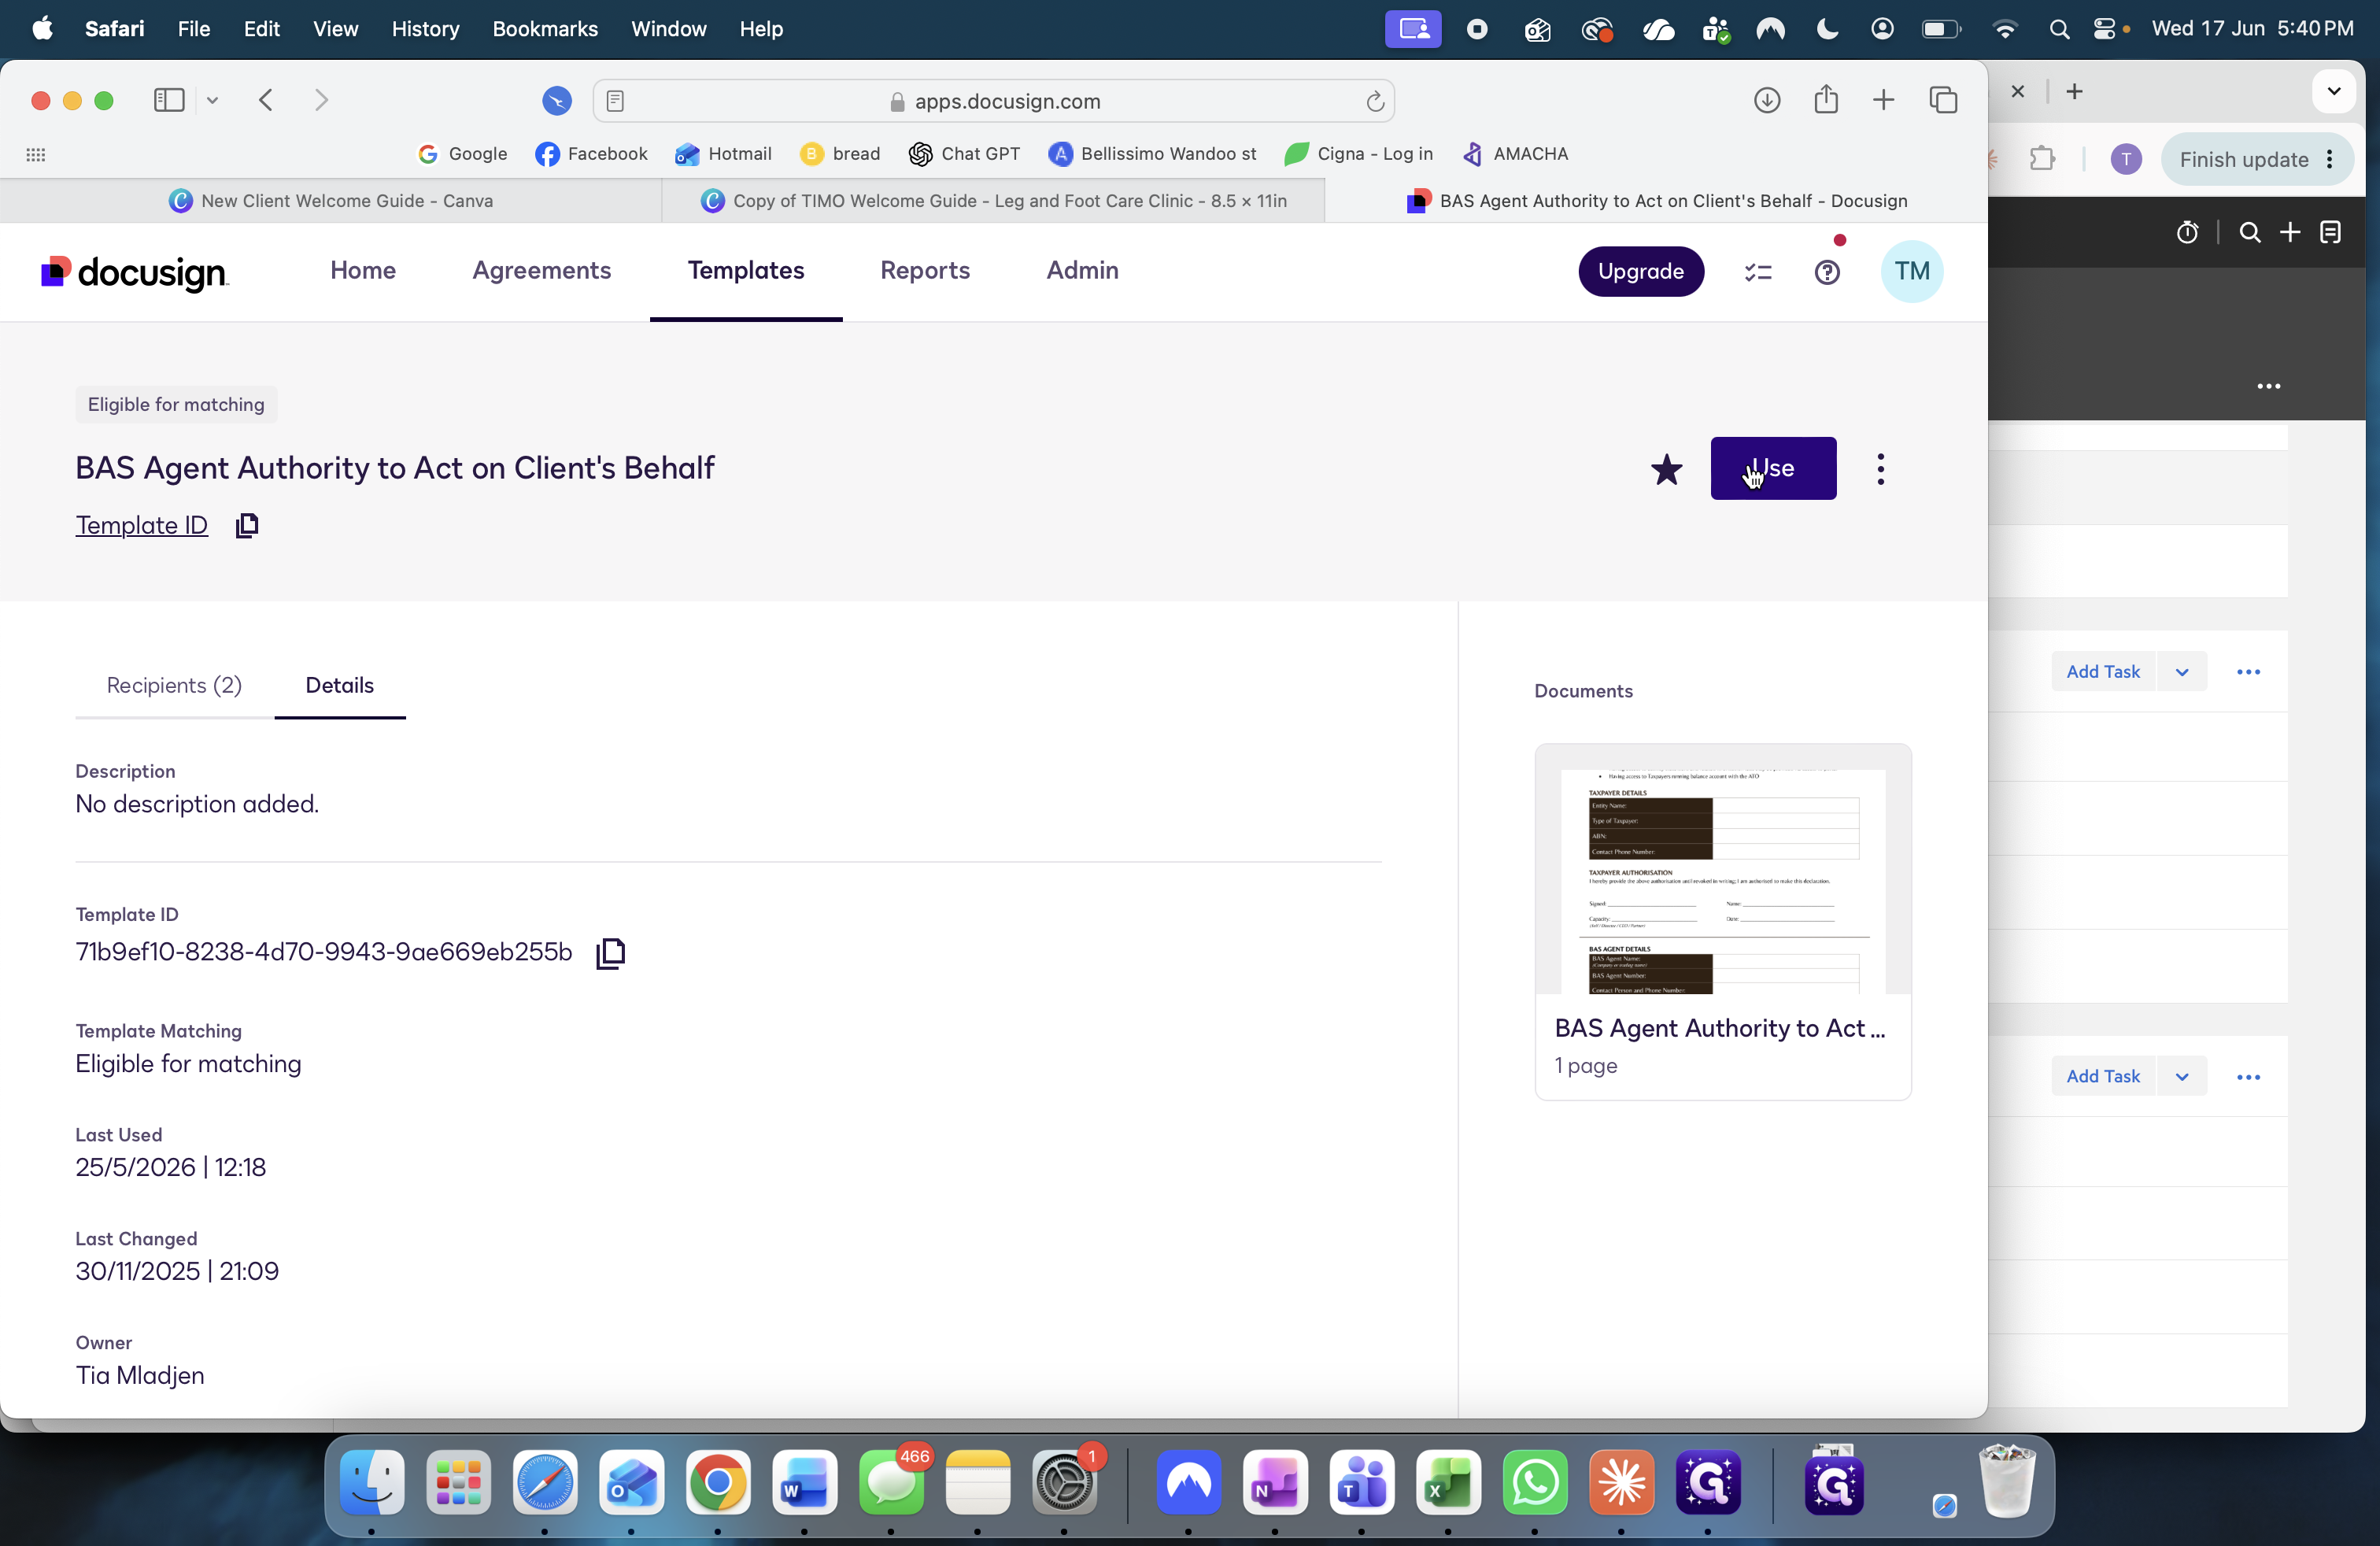Reload the Docusign page
Image resolution: width=2380 pixels, height=1546 pixels.
1375,101
